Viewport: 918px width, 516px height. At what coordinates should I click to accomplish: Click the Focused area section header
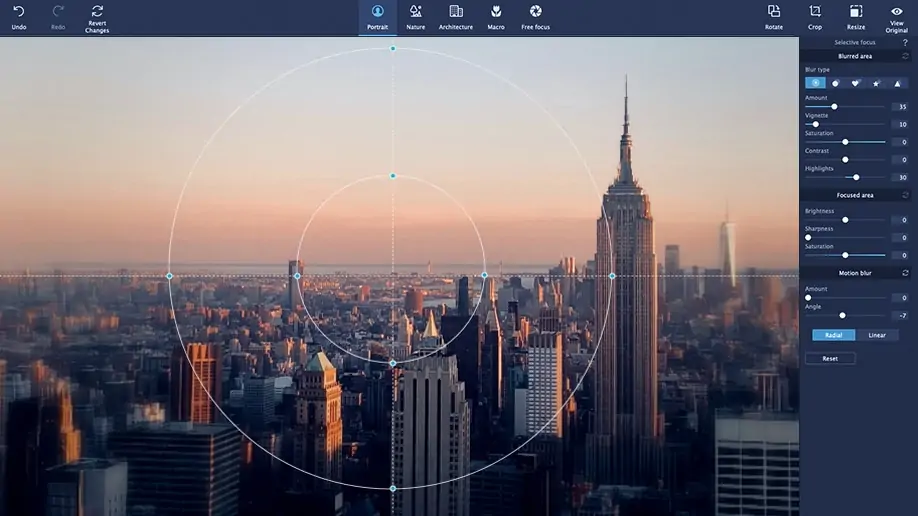coord(855,195)
